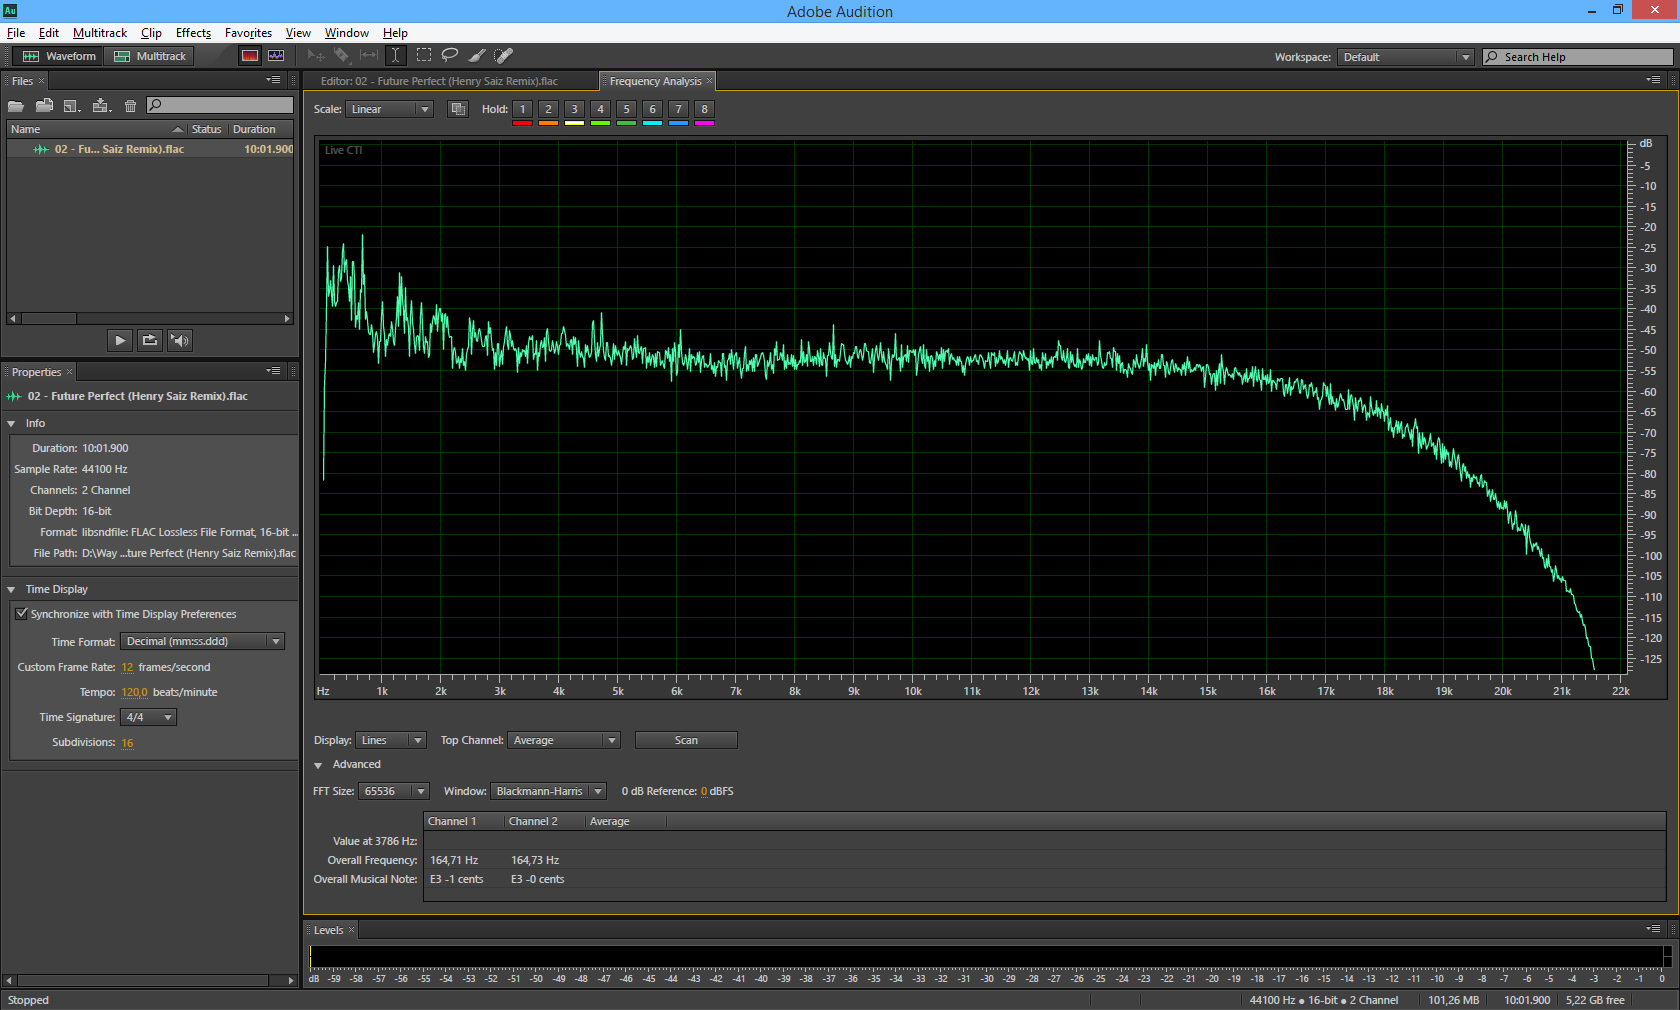Open the Levels panel options menu
The width and height of the screenshot is (1680, 1010).
click(1654, 929)
